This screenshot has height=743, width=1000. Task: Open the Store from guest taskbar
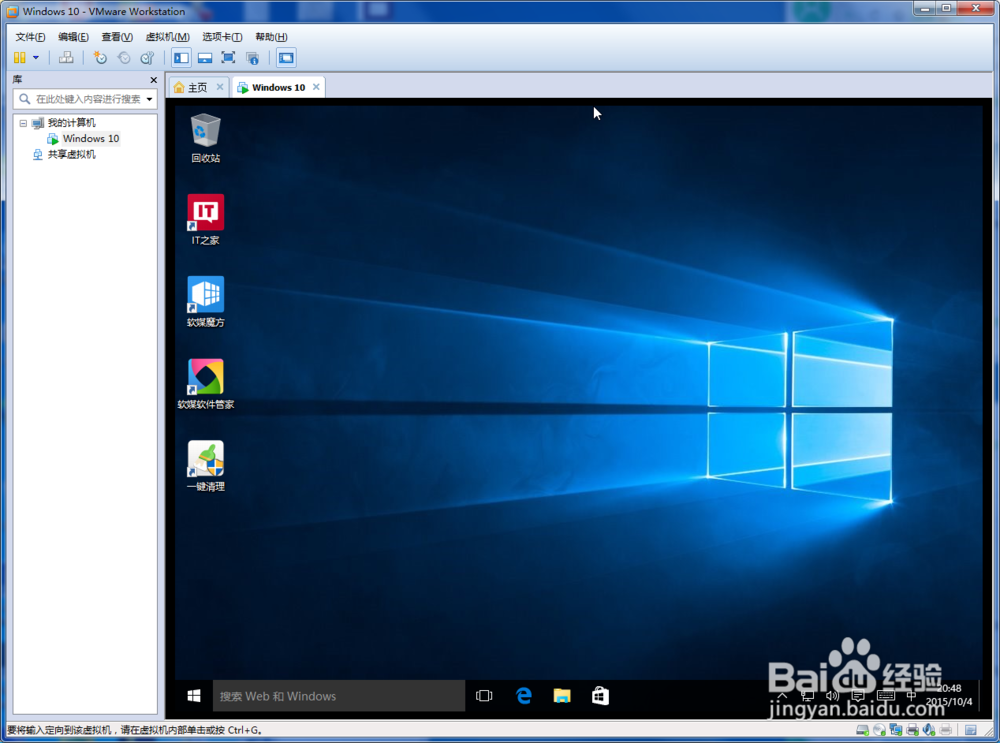pos(600,696)
